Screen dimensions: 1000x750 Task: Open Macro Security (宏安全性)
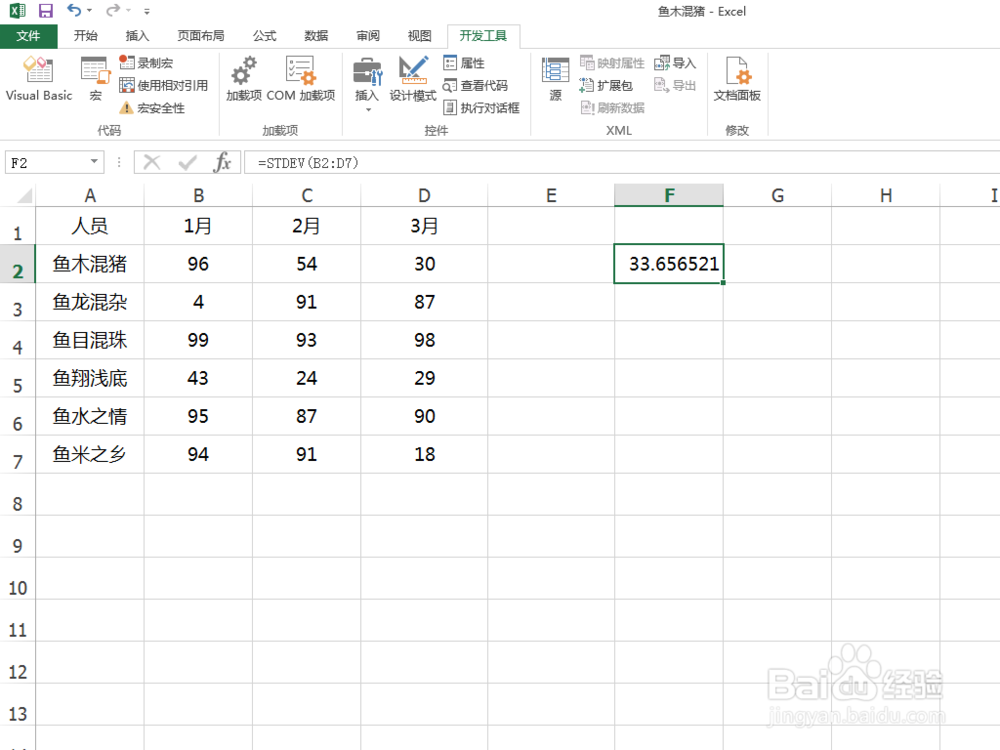[152, 108]
